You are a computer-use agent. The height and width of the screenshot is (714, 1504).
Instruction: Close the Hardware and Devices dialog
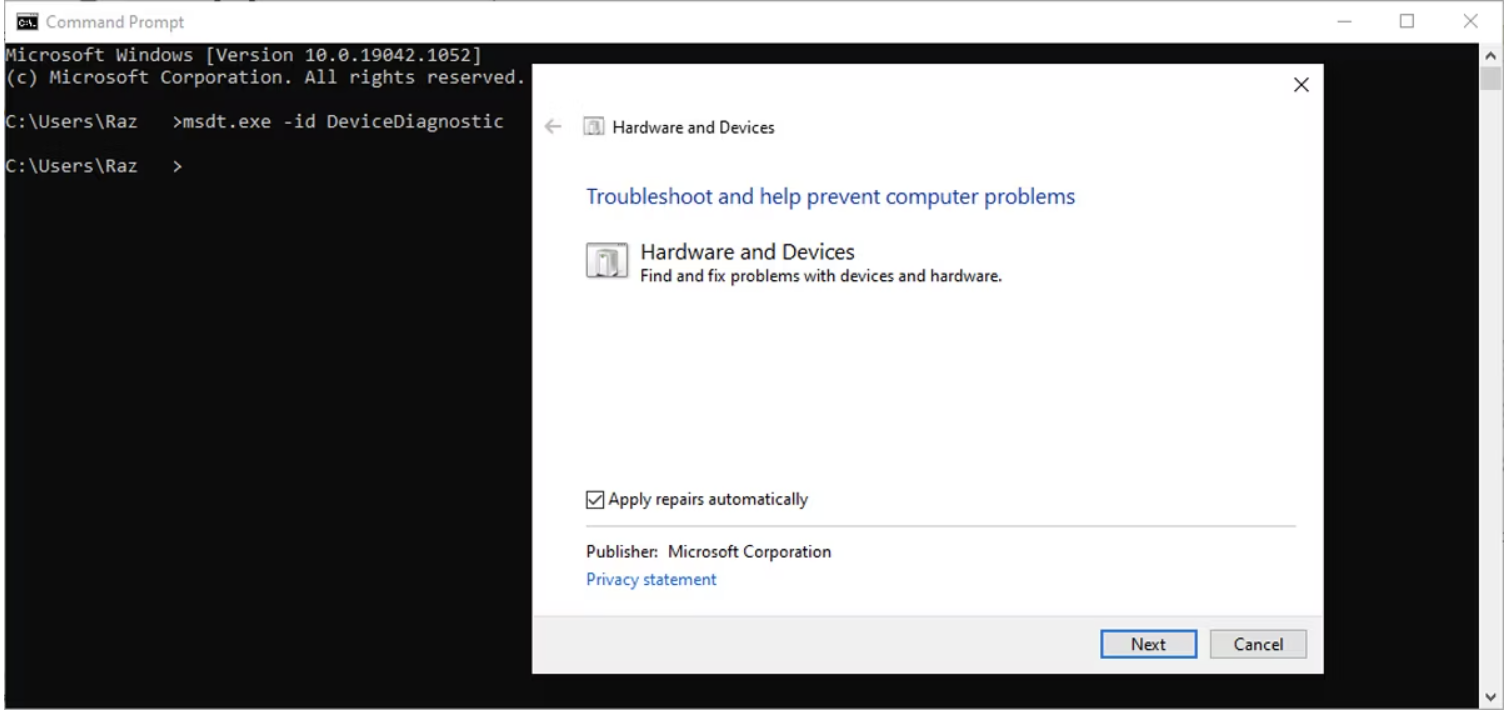coord(1301,85)
